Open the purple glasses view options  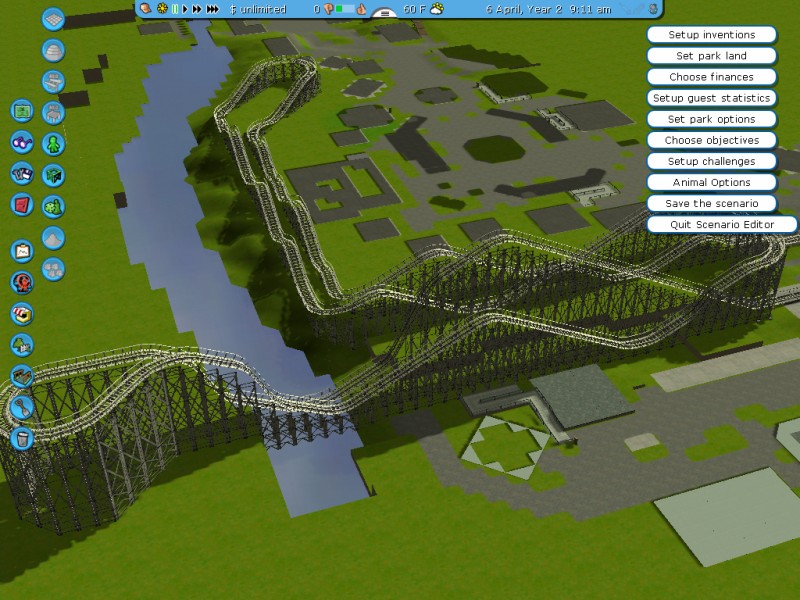pos(22,142)
